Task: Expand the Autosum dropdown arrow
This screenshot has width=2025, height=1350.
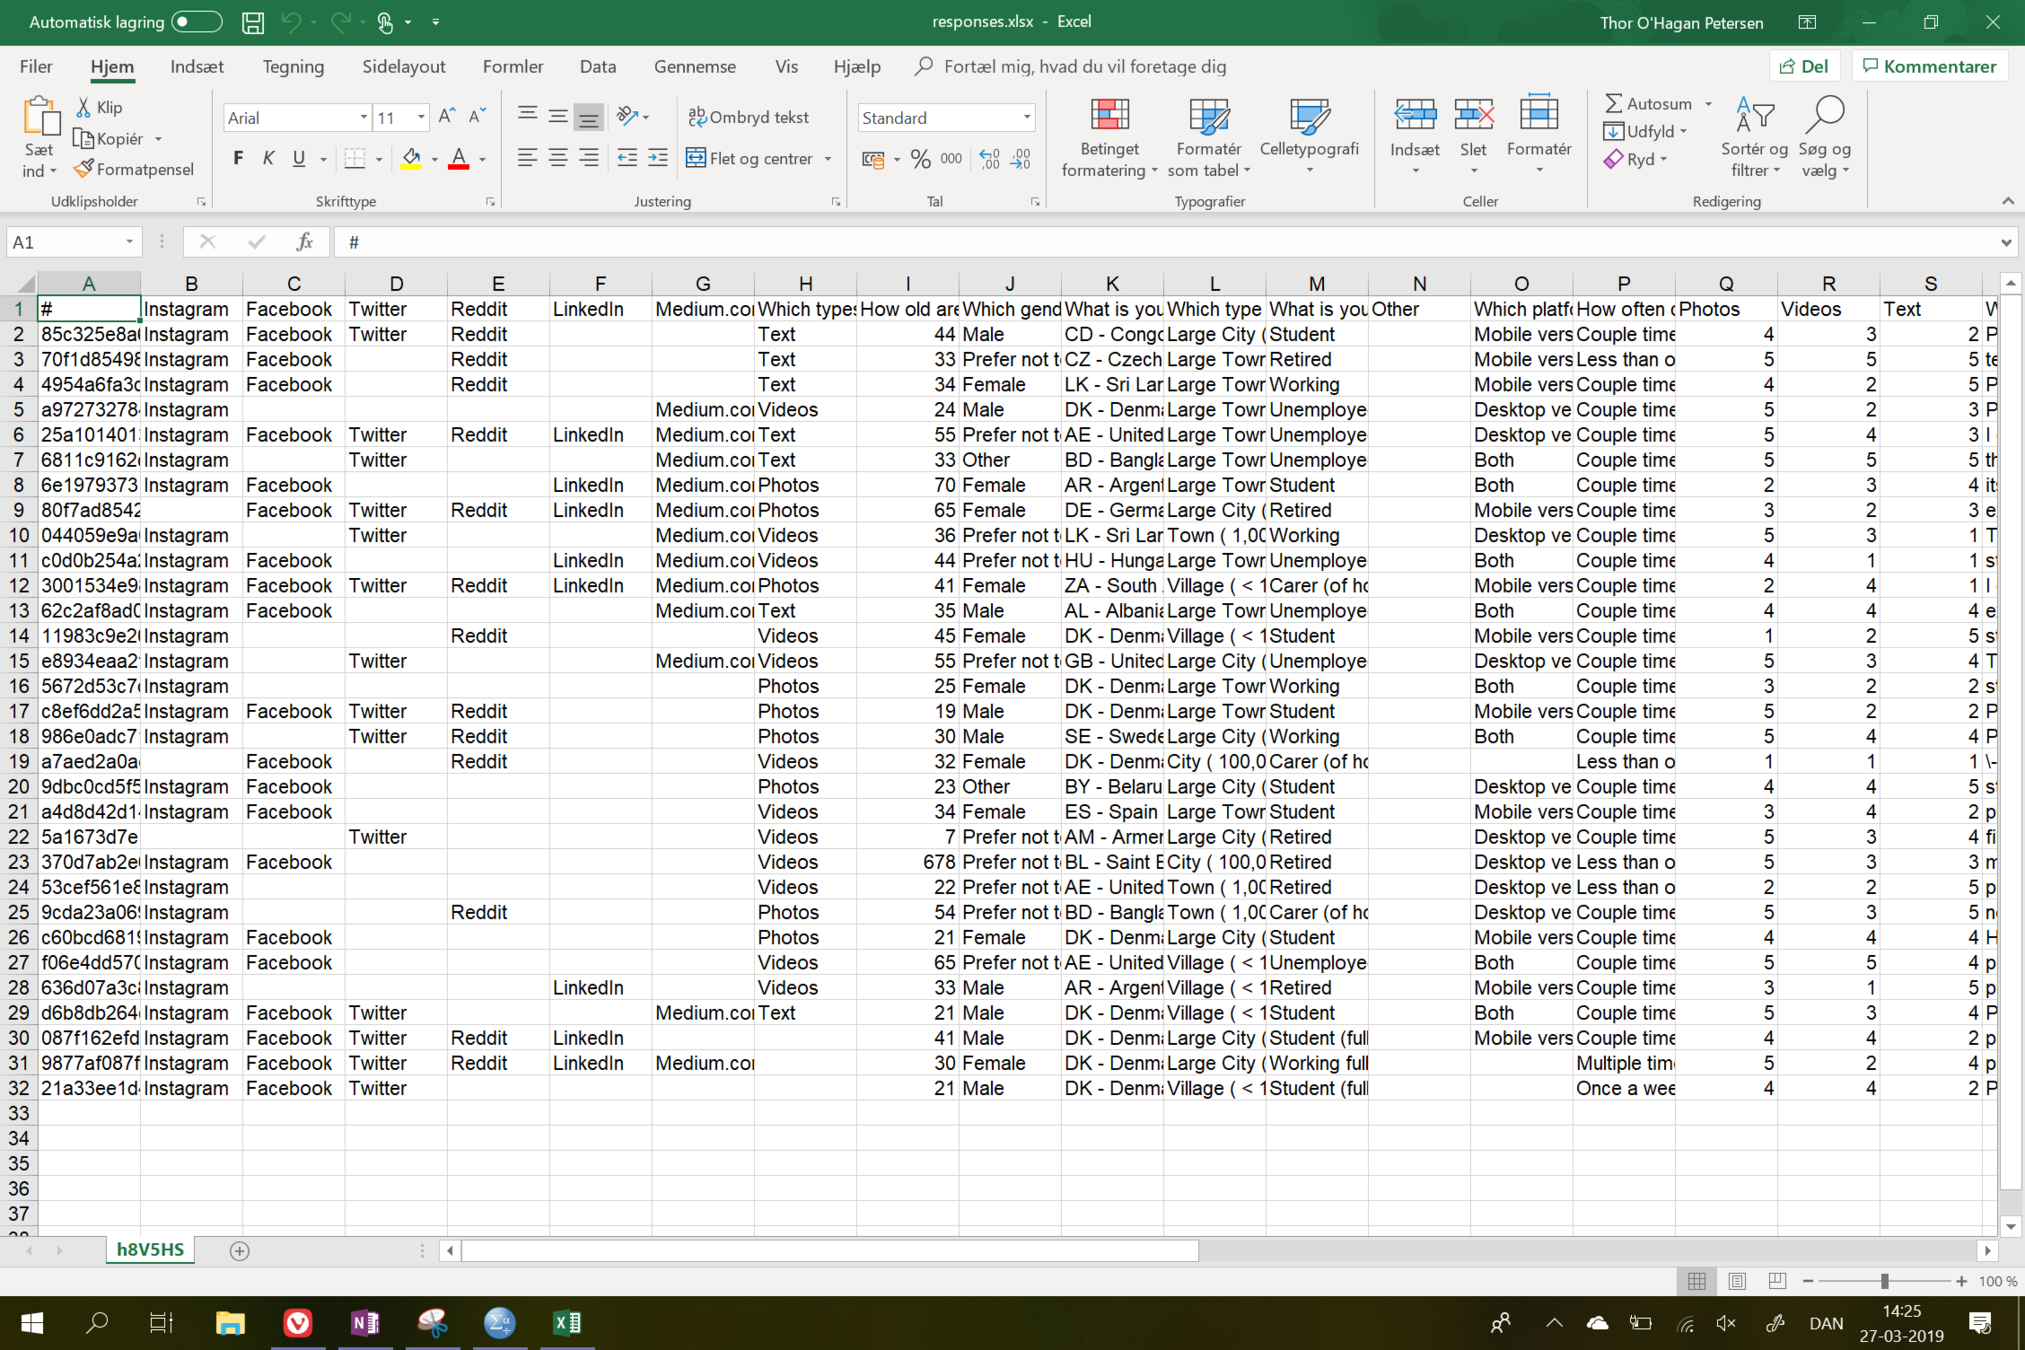Action: coord(1708,104)
